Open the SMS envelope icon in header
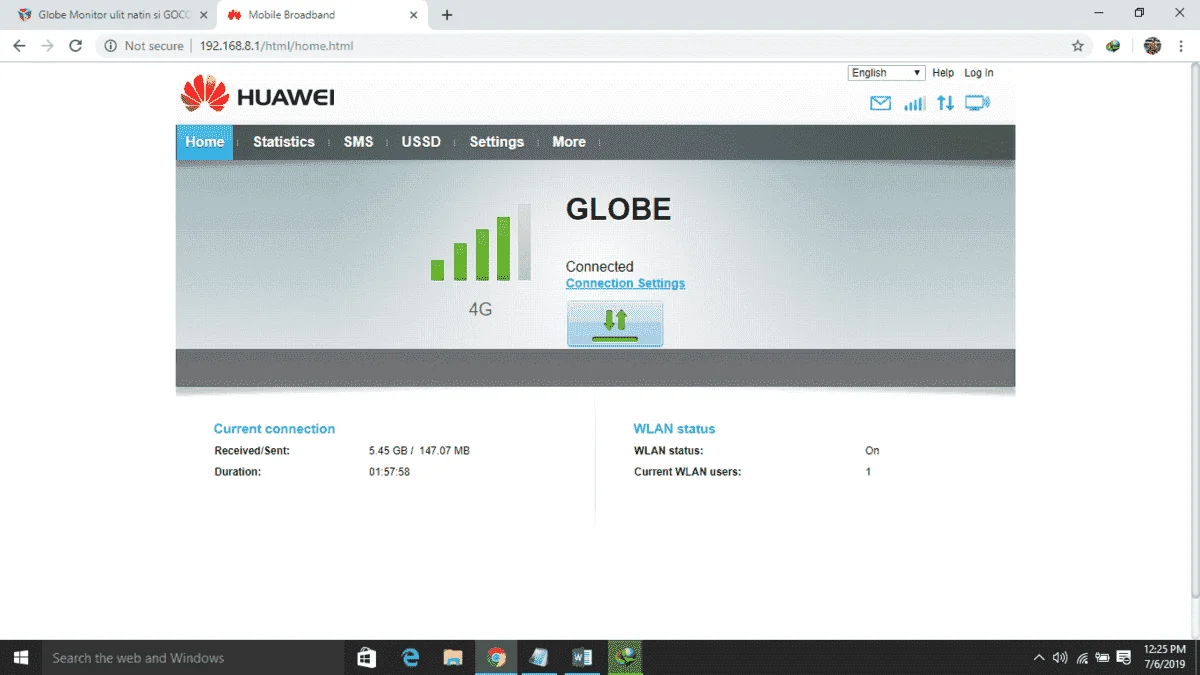 pyautogui.click(x=880, y=103)
